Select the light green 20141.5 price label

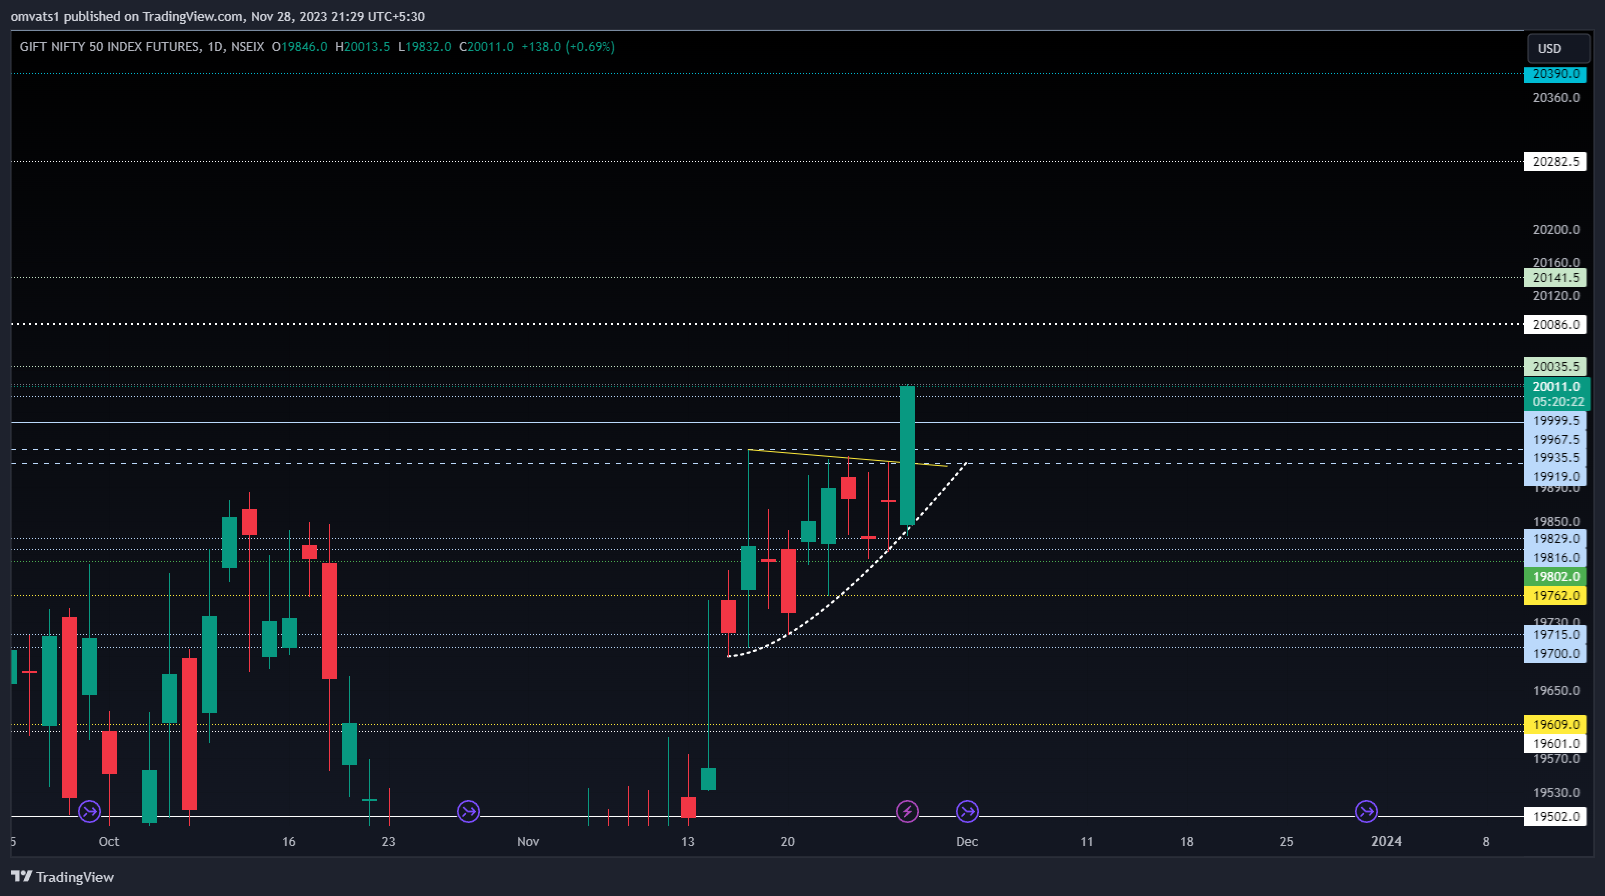coord(1555,278)
